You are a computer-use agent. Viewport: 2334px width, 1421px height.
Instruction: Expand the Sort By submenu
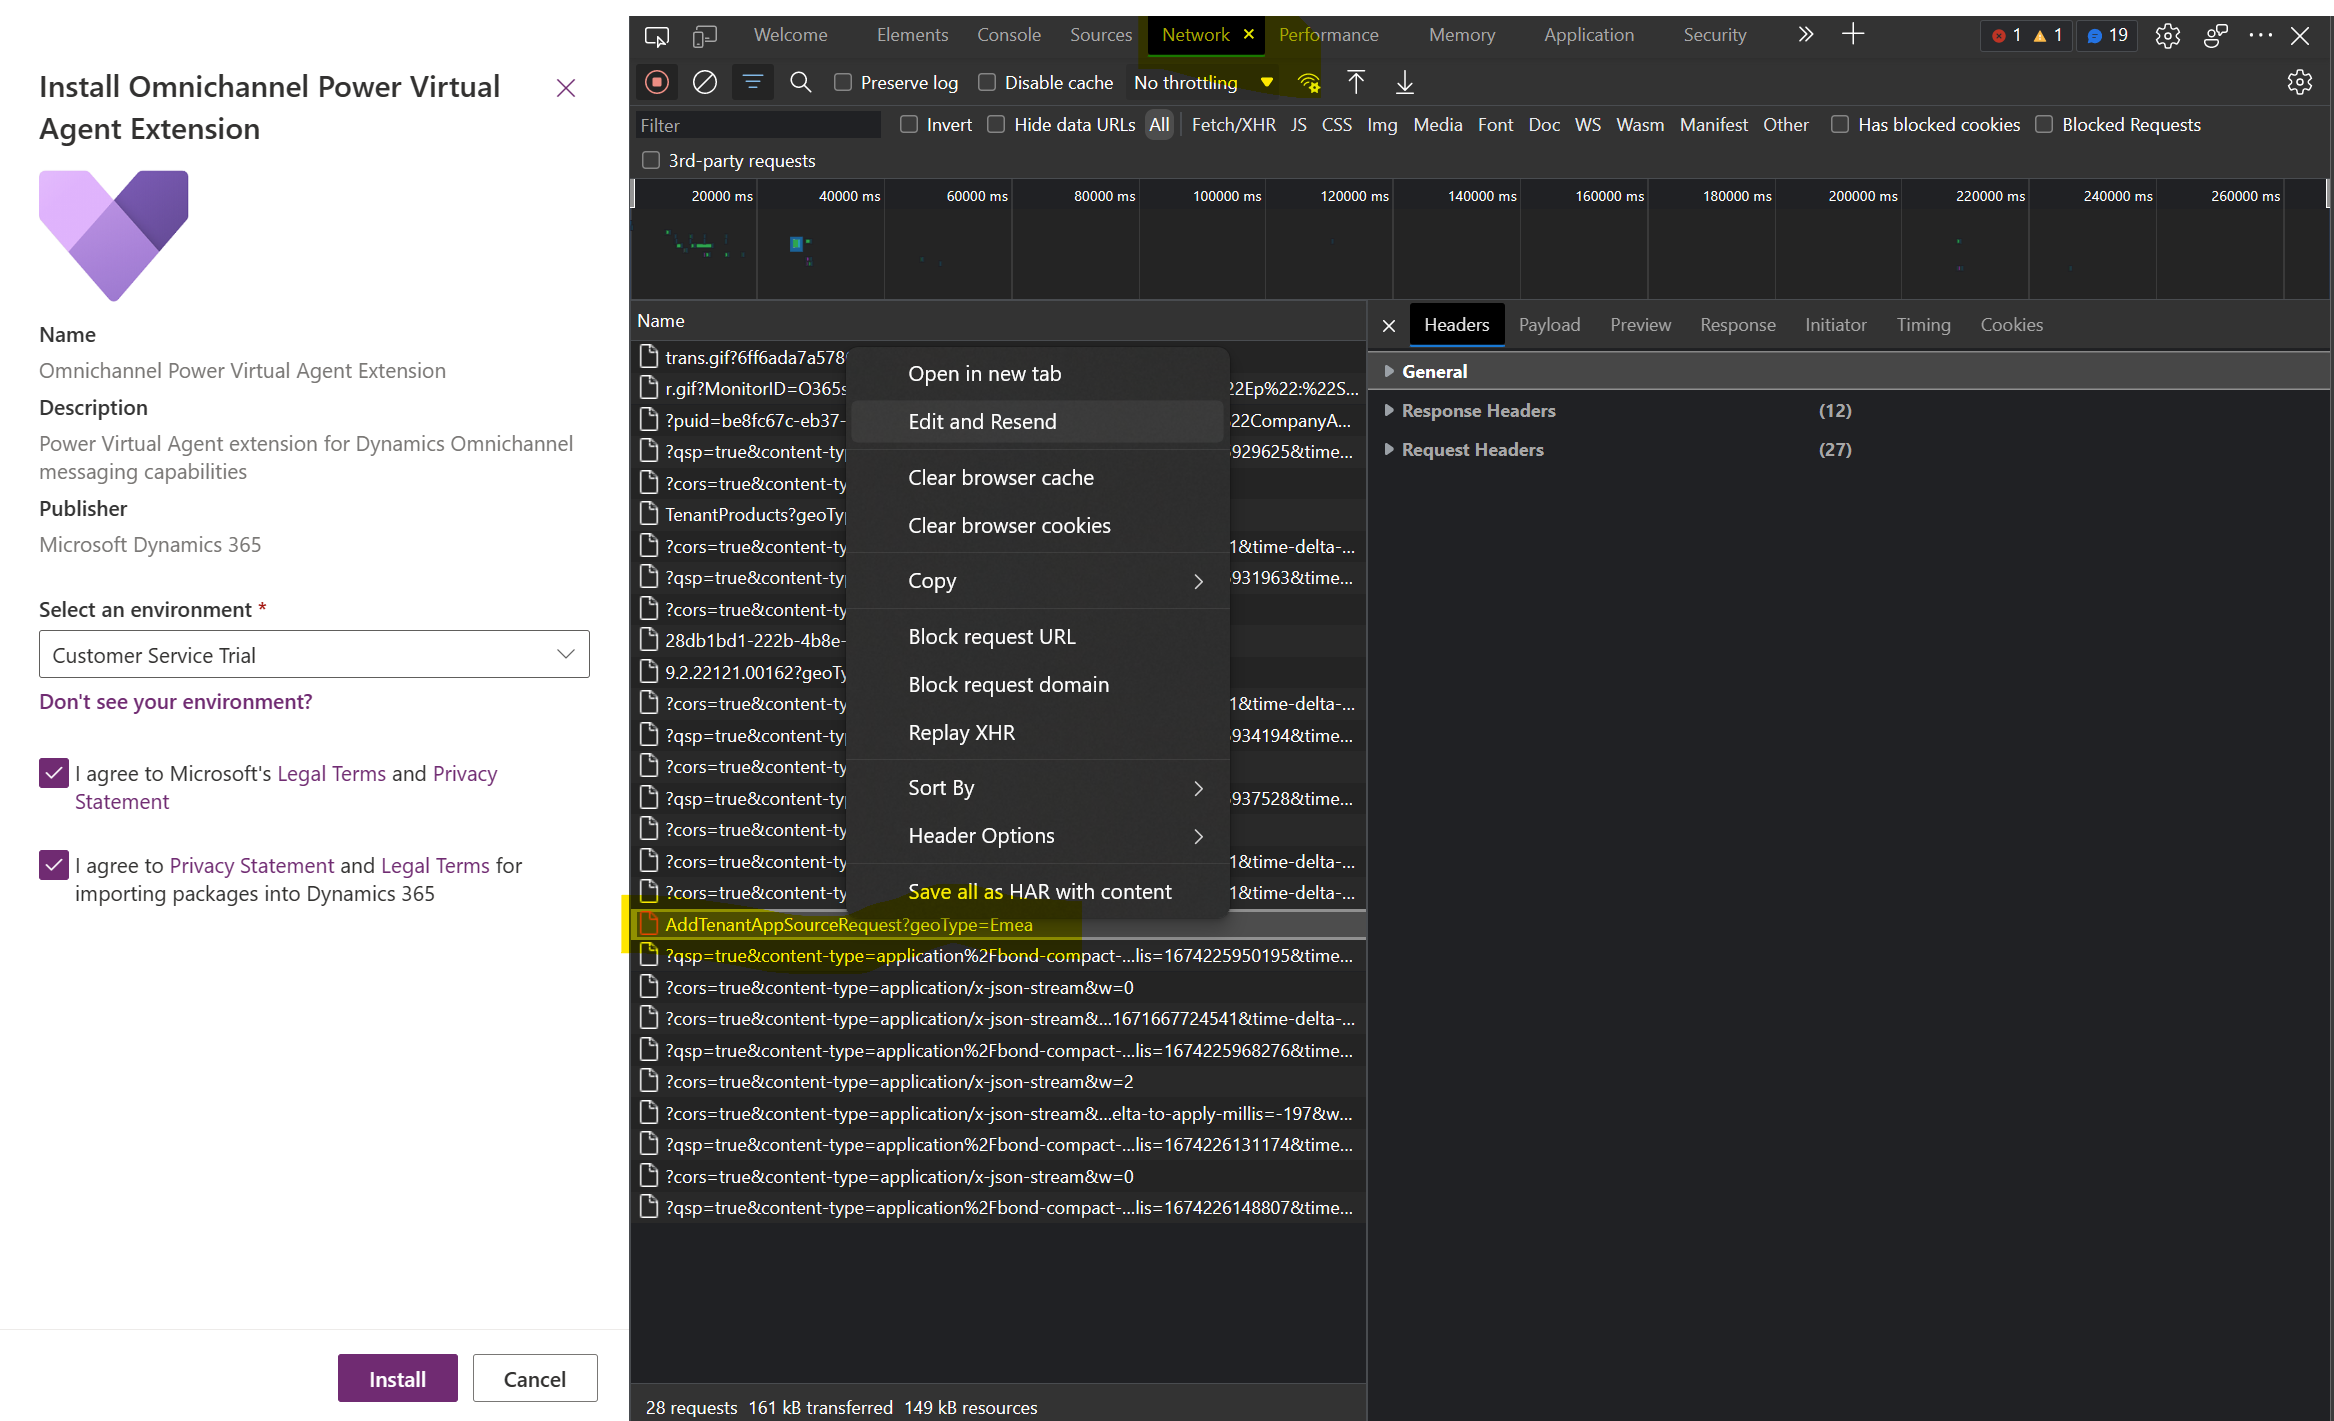(x=1038, y=788)
